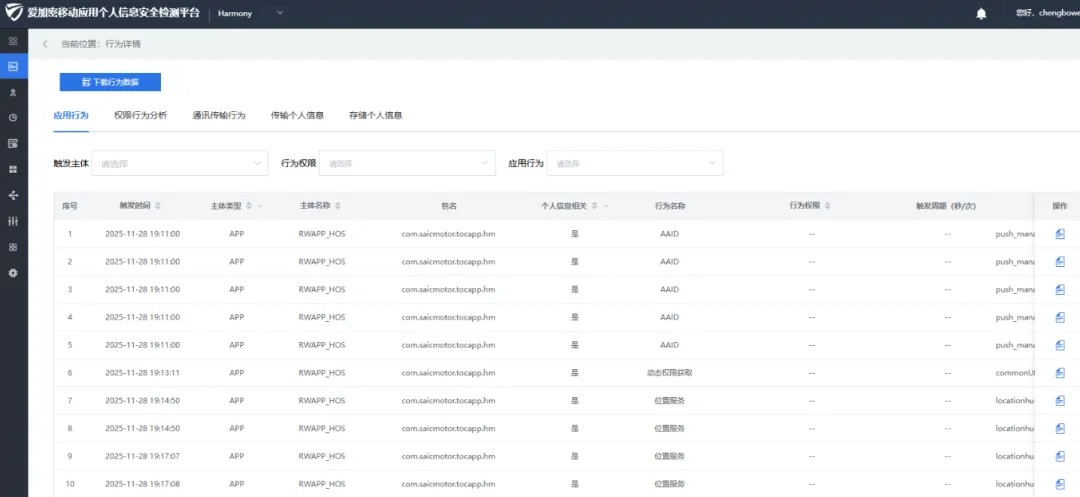1080x497 pixels.
Task: Open the settings gear in left sidebar
Action: [13, 273]
